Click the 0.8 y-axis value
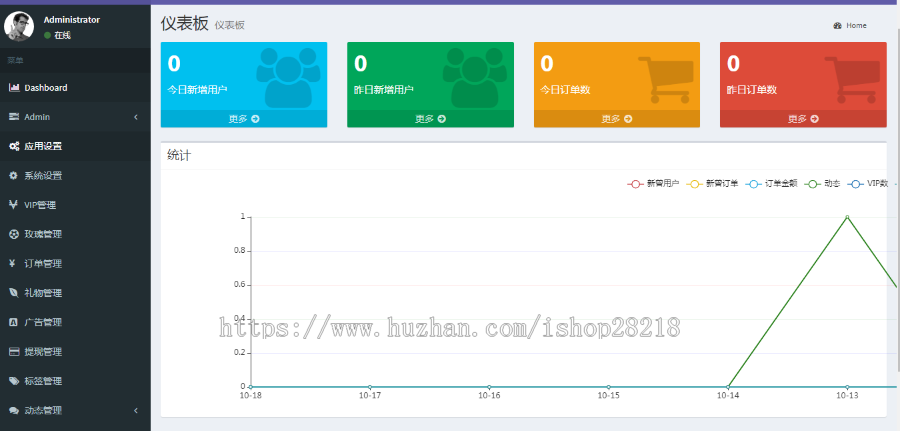The width and height of the screenshot is (900, 431). [240, 251]
